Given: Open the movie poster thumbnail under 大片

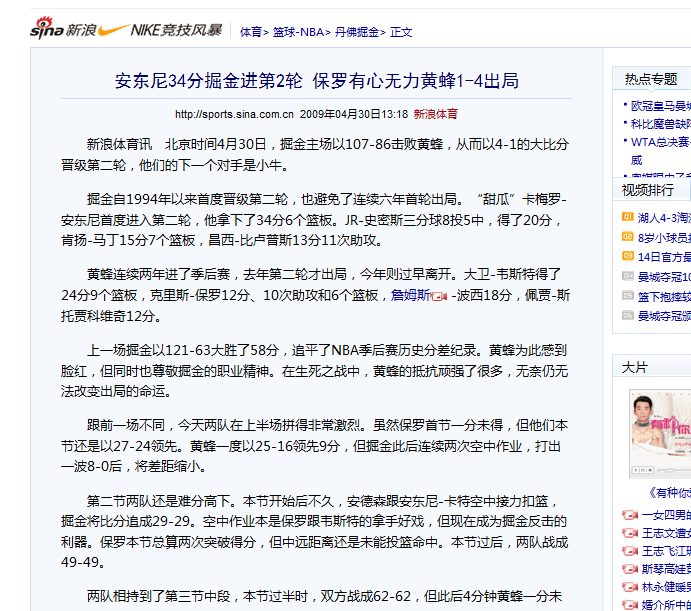Looking at the screenshot, I should coord(660,433).
